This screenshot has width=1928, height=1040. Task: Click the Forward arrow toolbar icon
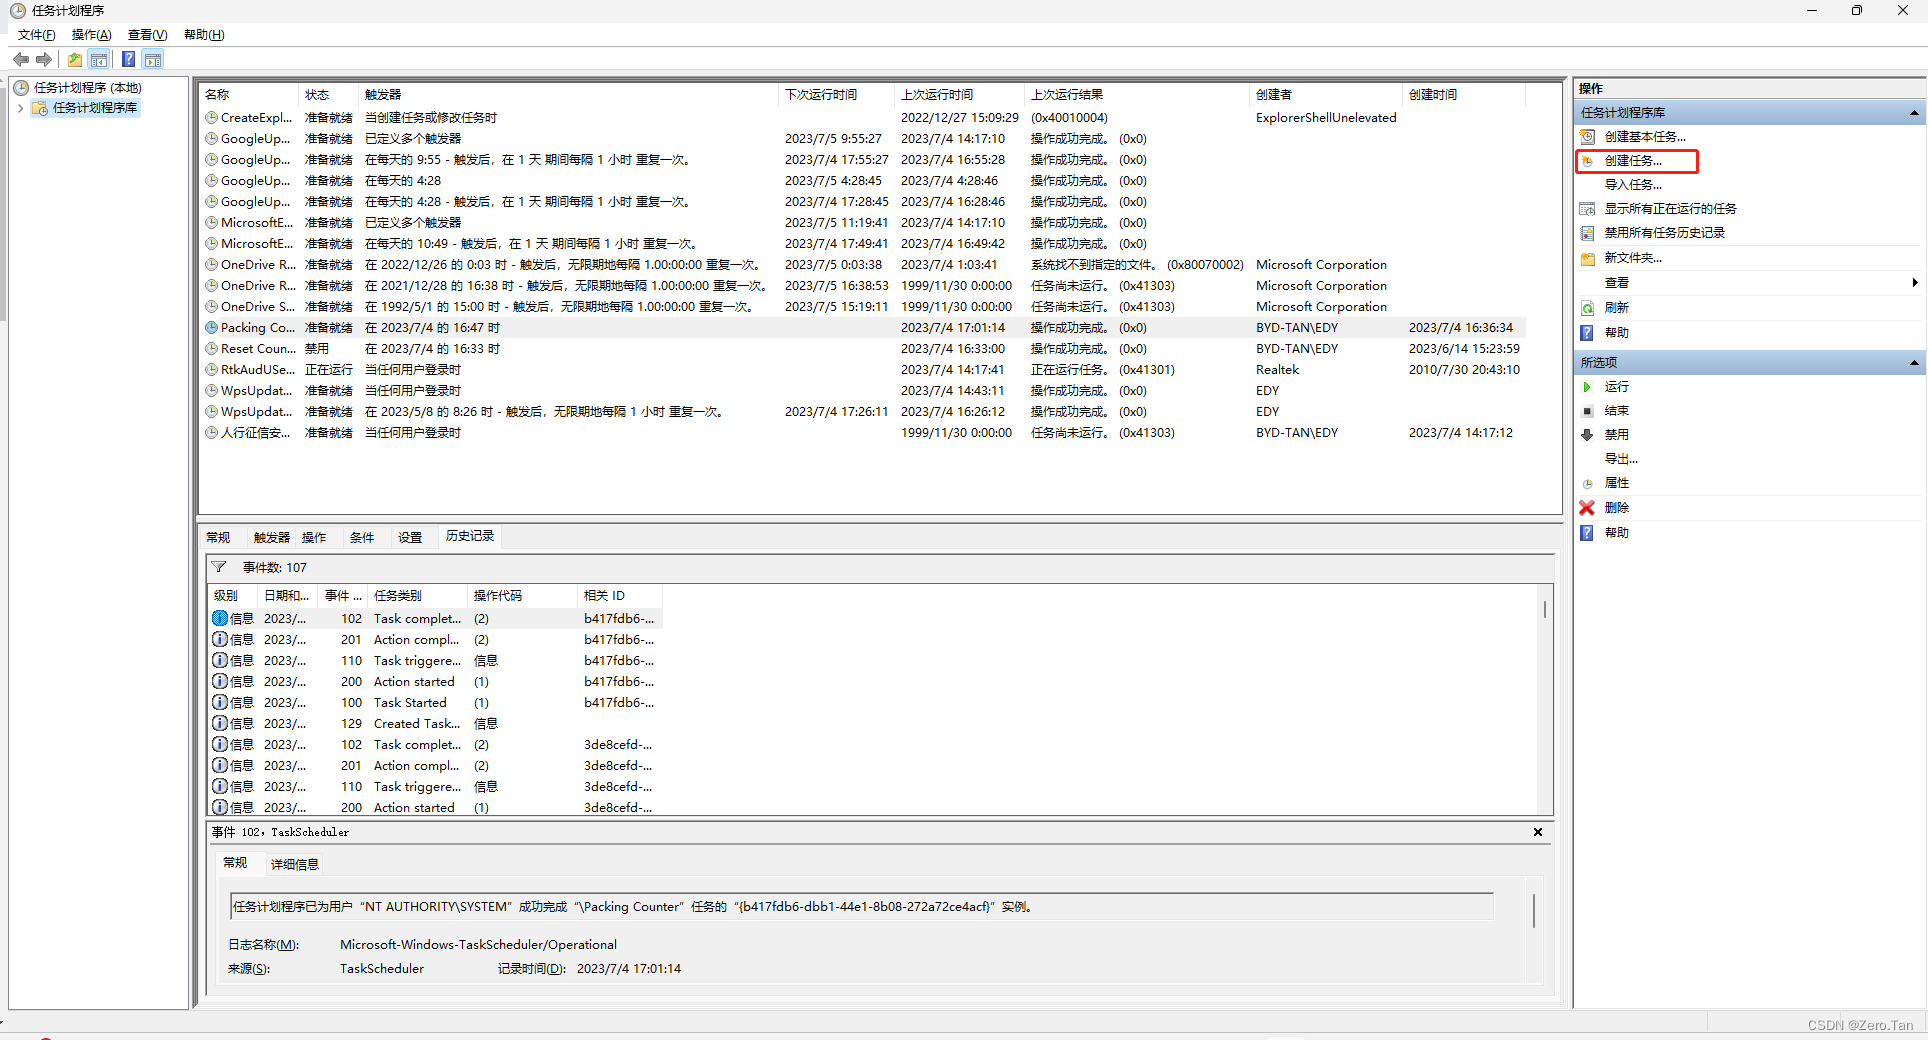pyautogui.click(x=44, y=60)
